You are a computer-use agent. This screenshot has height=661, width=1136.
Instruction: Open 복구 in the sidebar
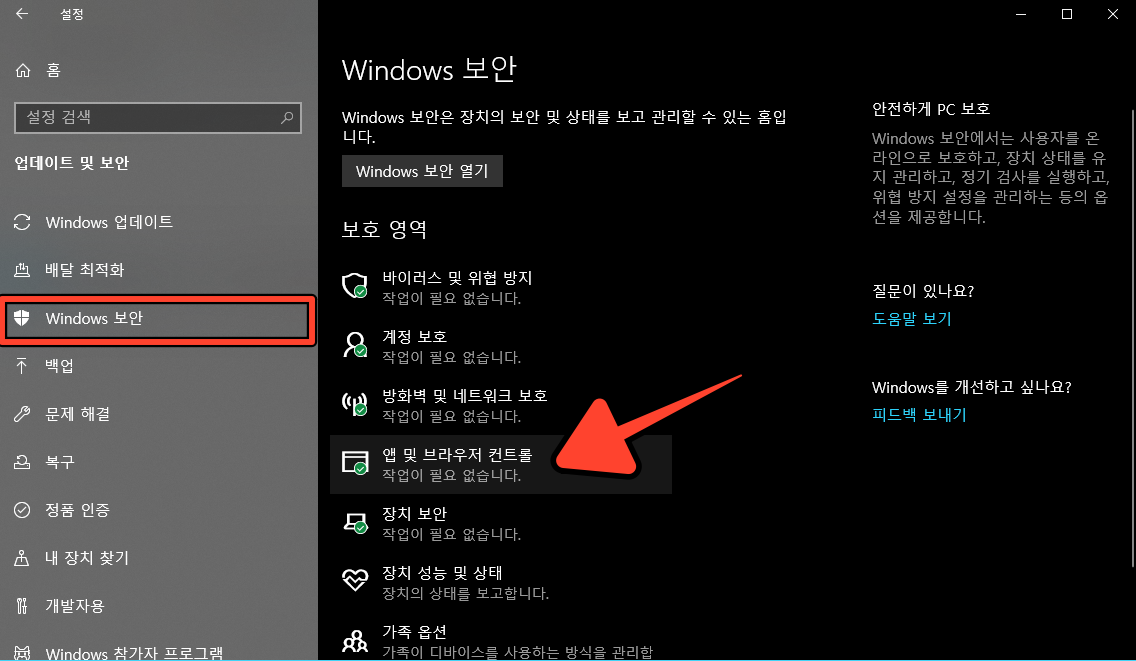click(159, 462)
